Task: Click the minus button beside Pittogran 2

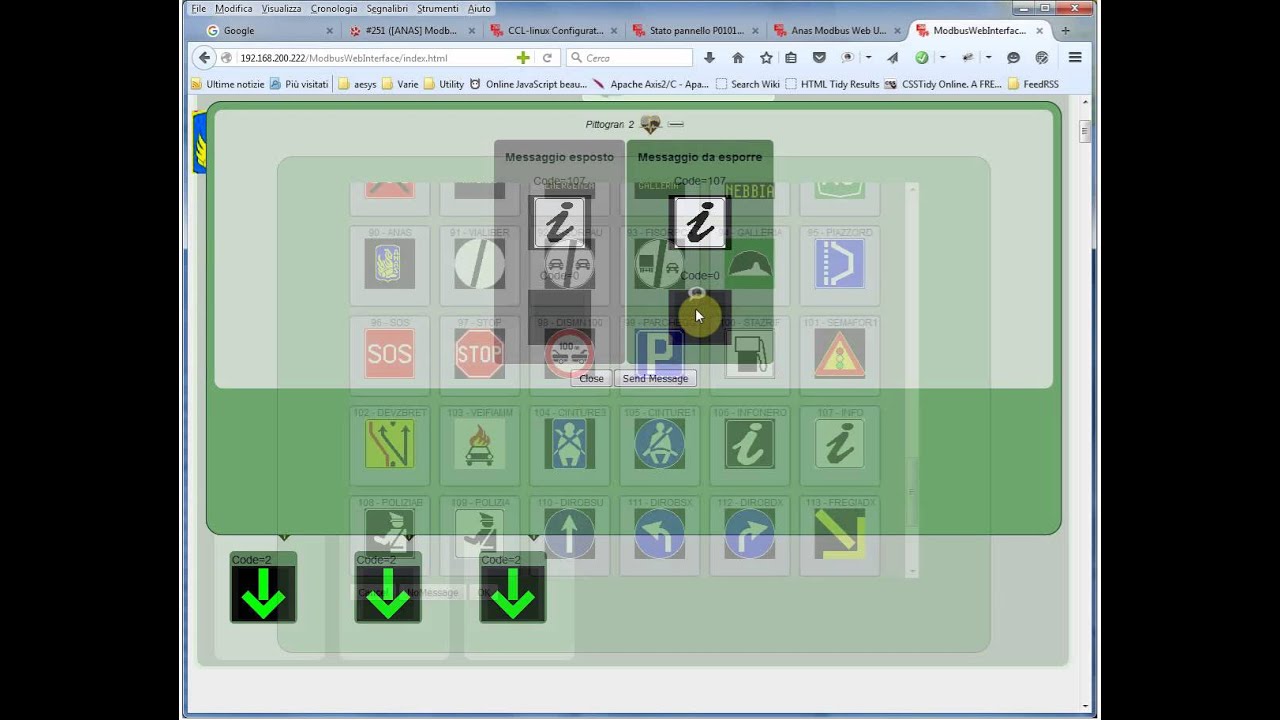Action: [x=675, y=124]
